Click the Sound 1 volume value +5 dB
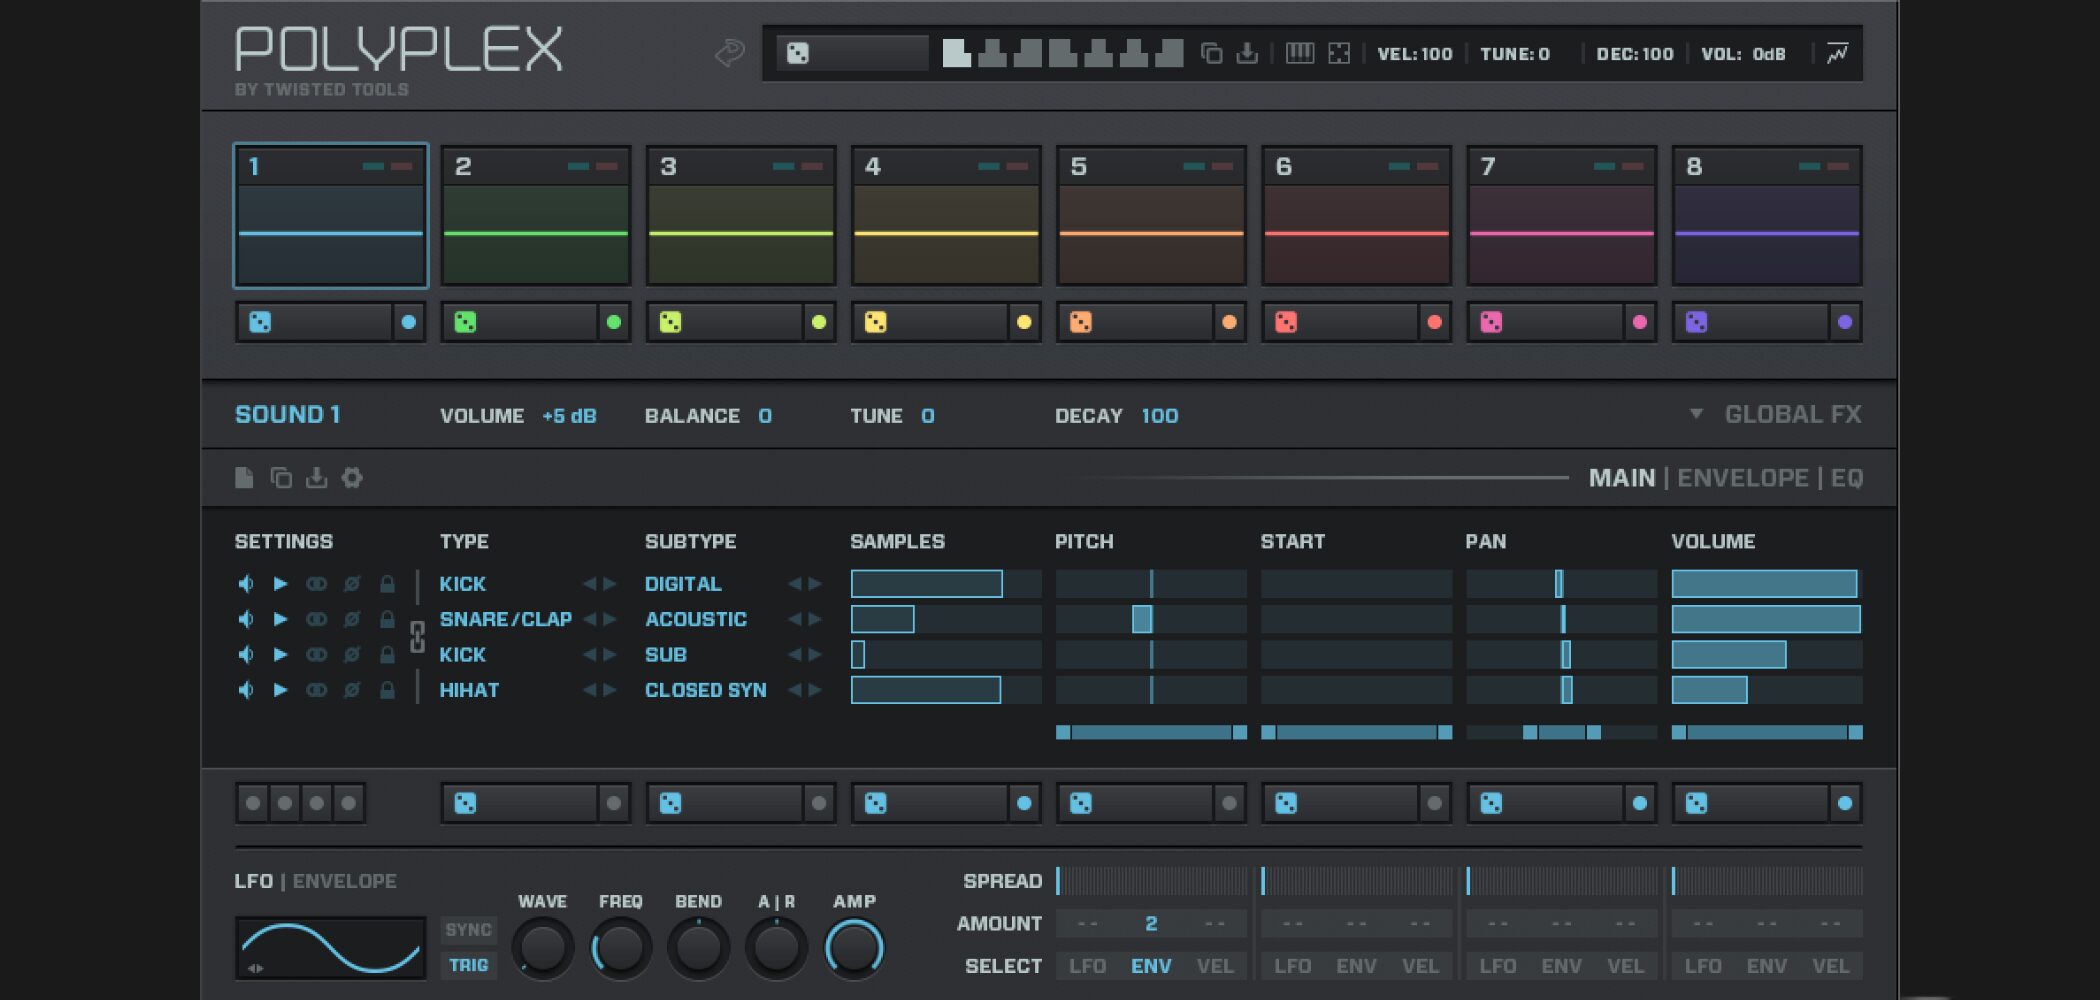The height and width of the screenshot is (1000, 2100). [x=569, y=415]
